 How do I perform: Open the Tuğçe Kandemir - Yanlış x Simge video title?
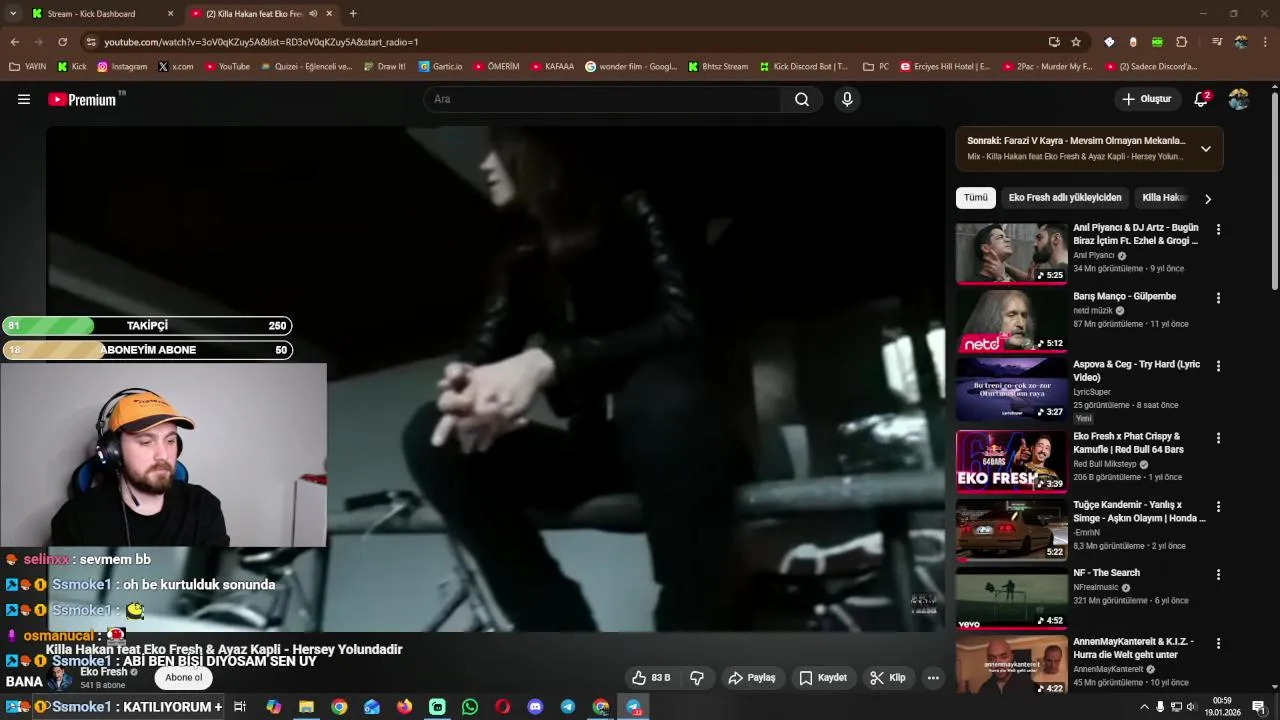(x=1139, y=511)
